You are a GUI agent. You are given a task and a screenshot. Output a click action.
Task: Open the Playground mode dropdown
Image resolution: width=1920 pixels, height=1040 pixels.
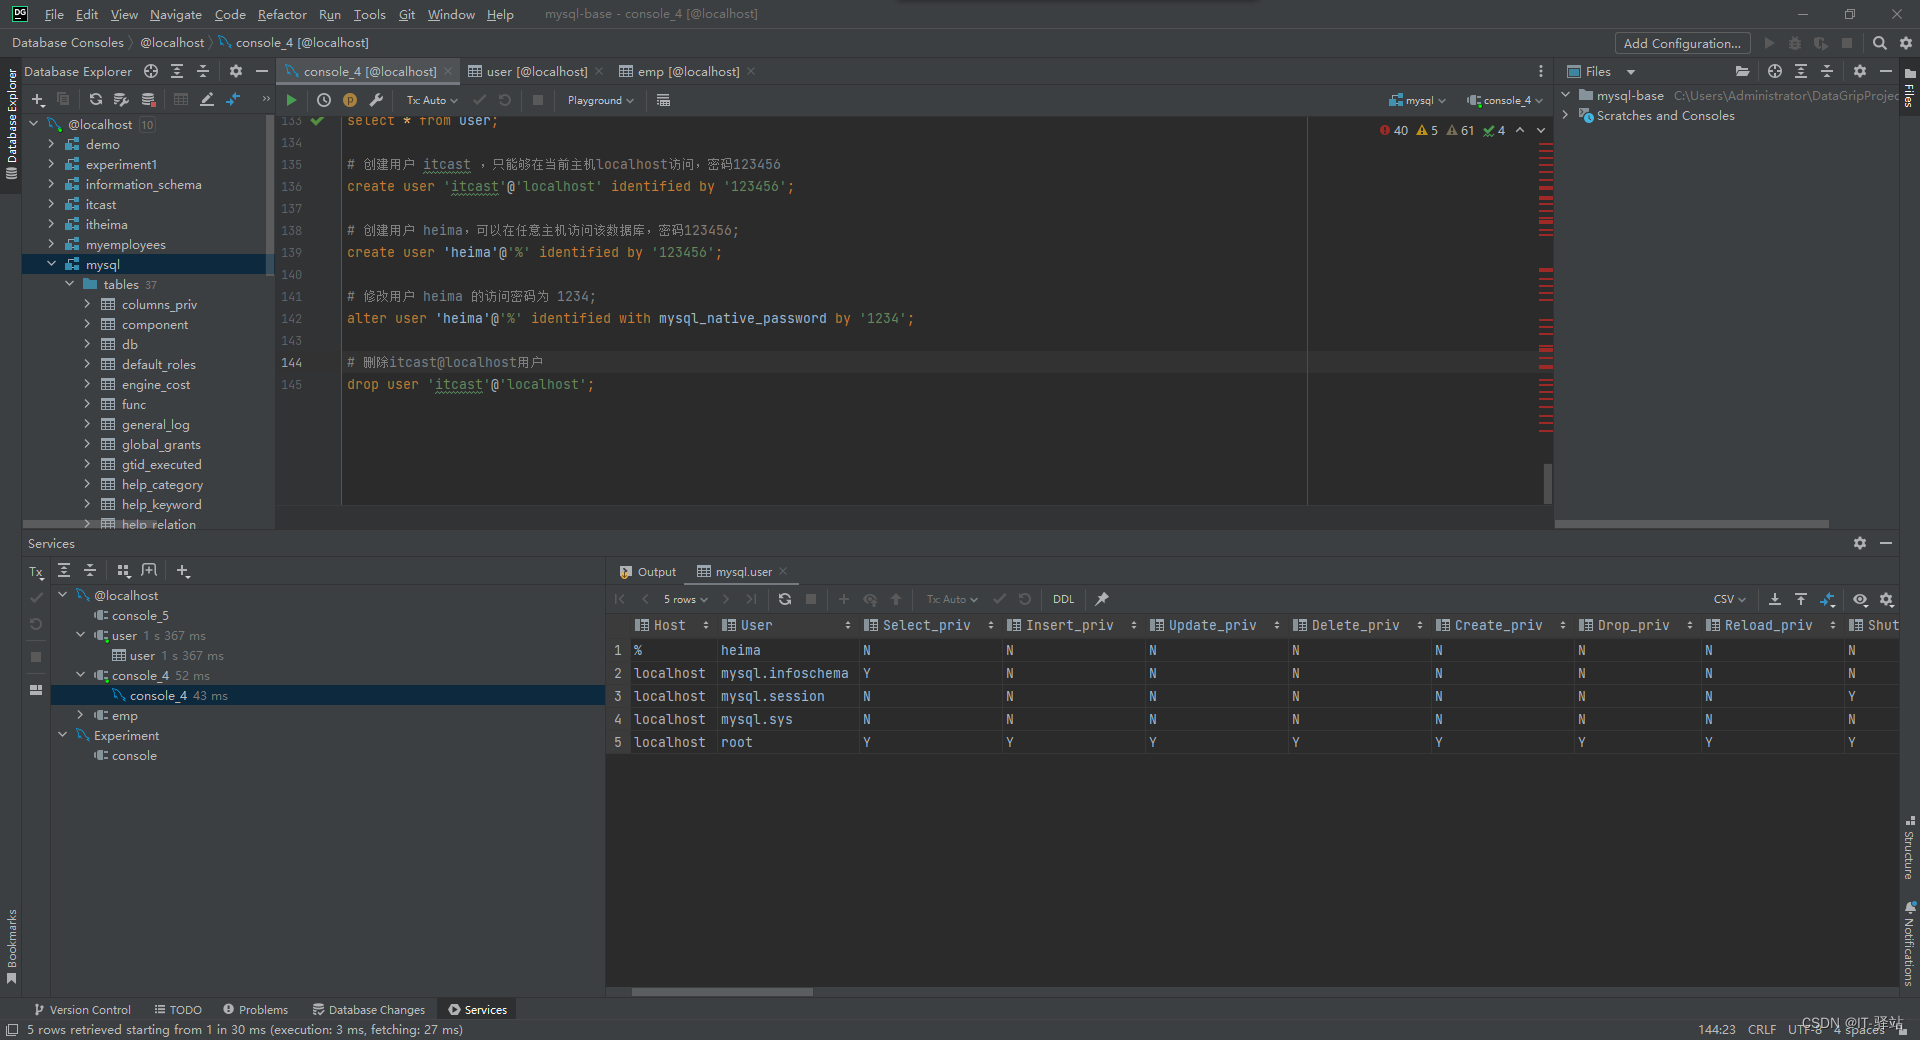point(600,100)
